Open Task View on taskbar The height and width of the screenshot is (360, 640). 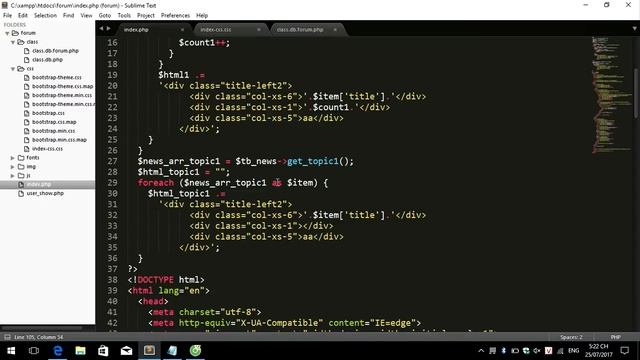click(x=34, y=351)
